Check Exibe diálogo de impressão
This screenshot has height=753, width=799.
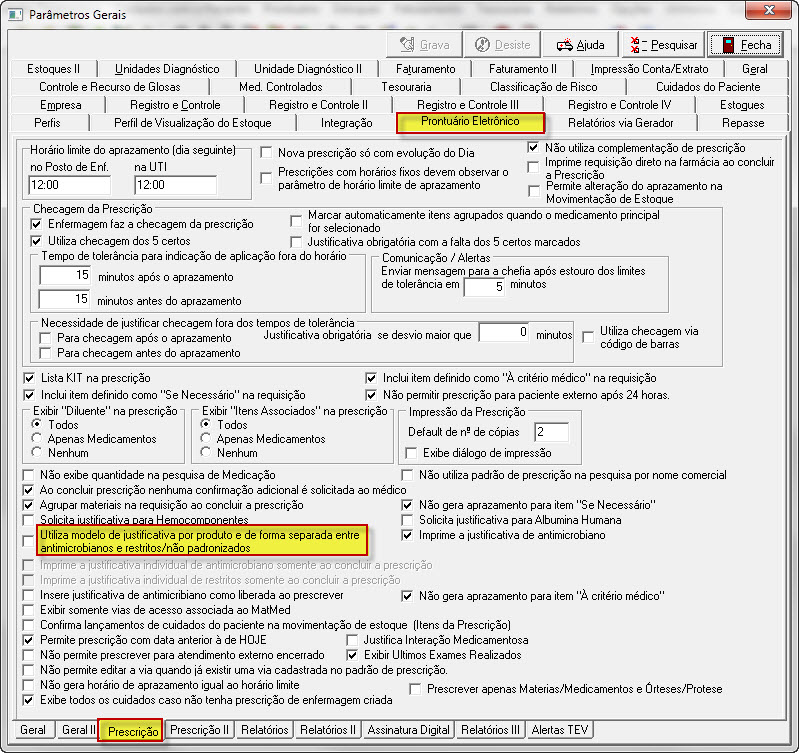(x=411, y=453)
